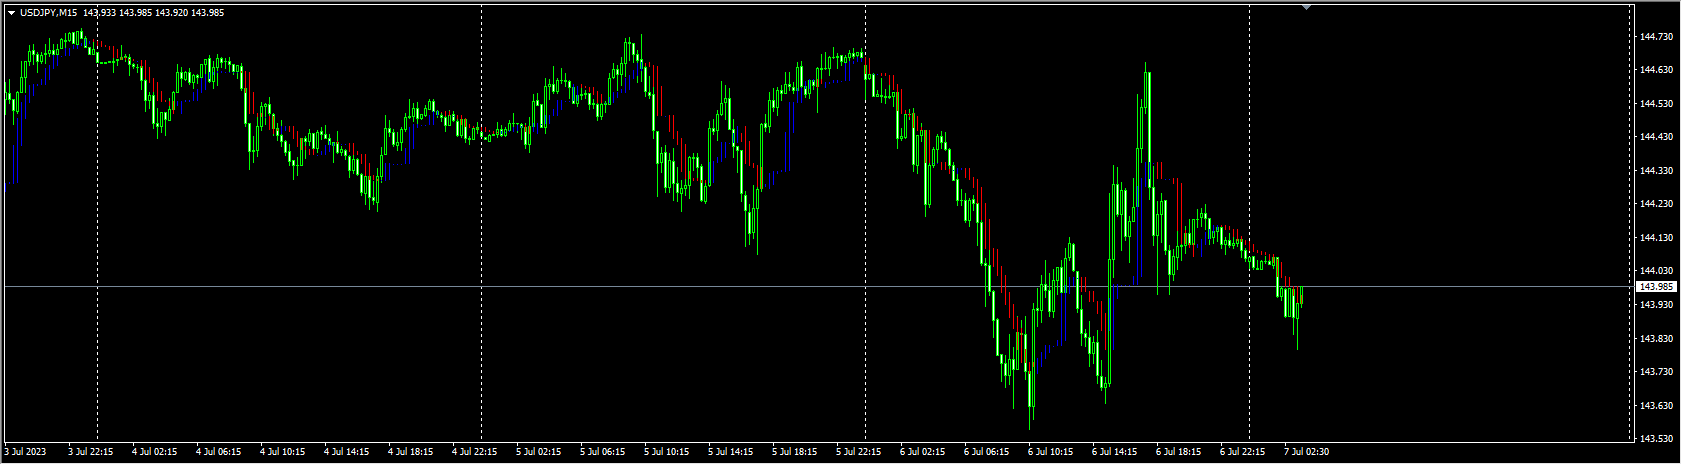Click the 4 Jul 06:15 time label
Screen dimensions: 1682x465
tap(219, 452)
